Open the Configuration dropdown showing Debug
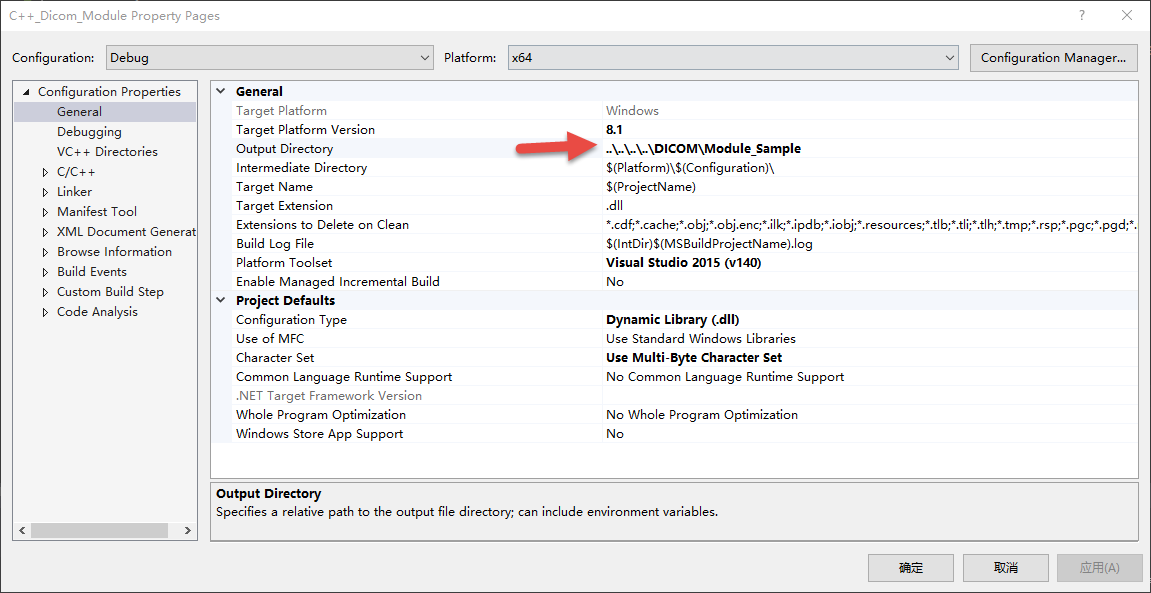This screenshot has height=593, width=1151. tap(424, 57)
